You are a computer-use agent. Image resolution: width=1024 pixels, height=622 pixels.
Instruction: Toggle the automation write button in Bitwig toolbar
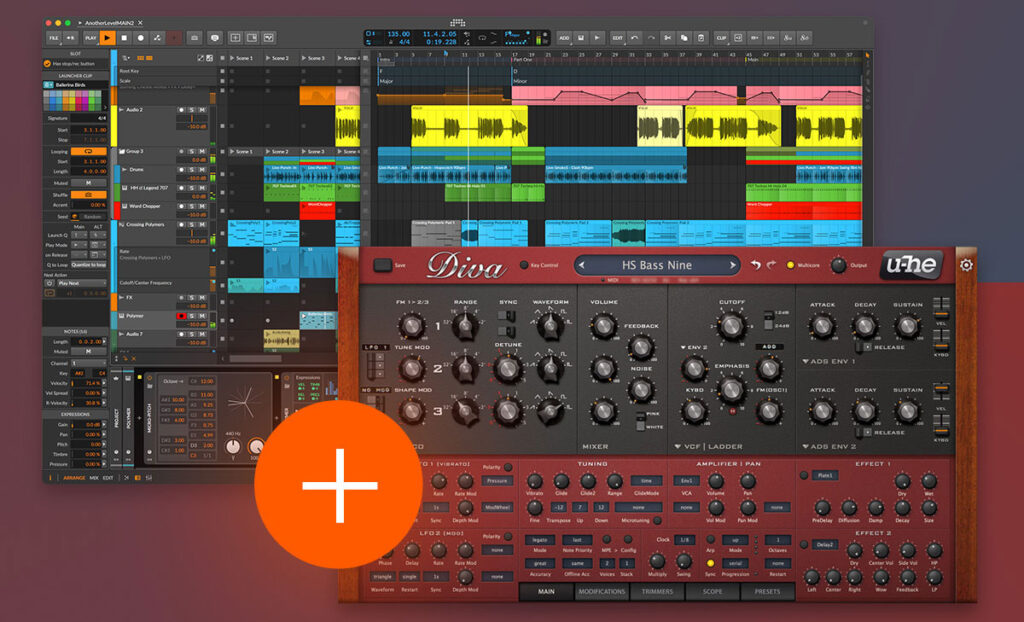(157, 38)
